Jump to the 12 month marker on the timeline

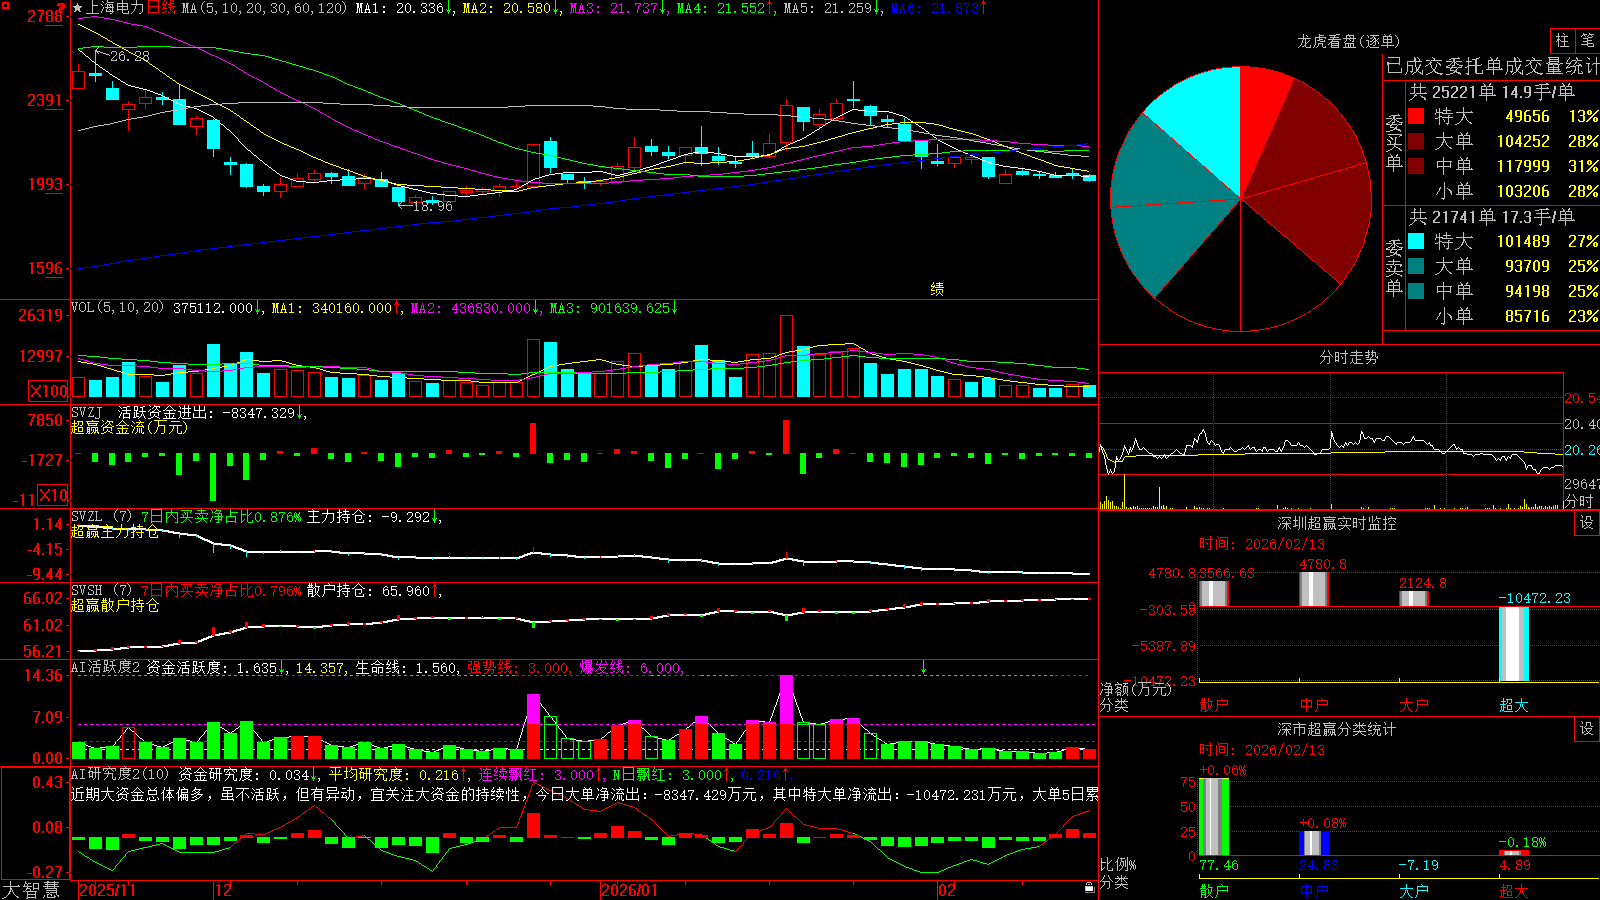223,890
